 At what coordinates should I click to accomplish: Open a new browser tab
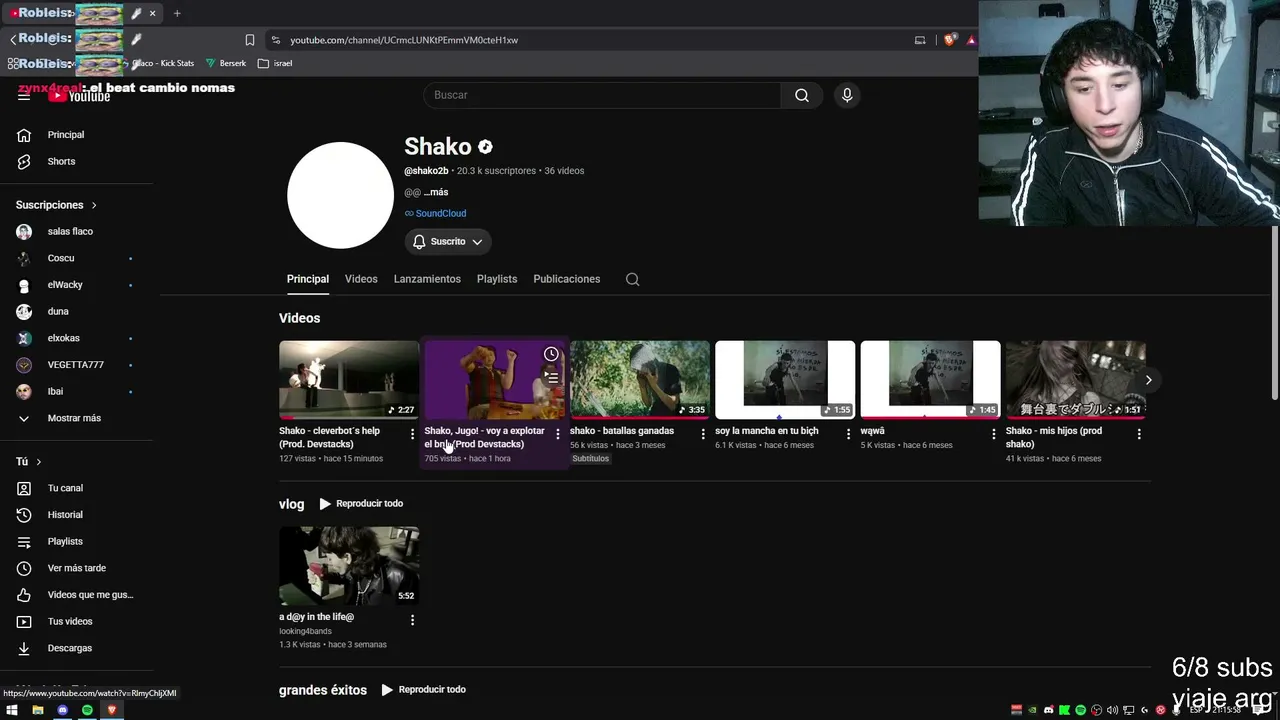(177, 13)
